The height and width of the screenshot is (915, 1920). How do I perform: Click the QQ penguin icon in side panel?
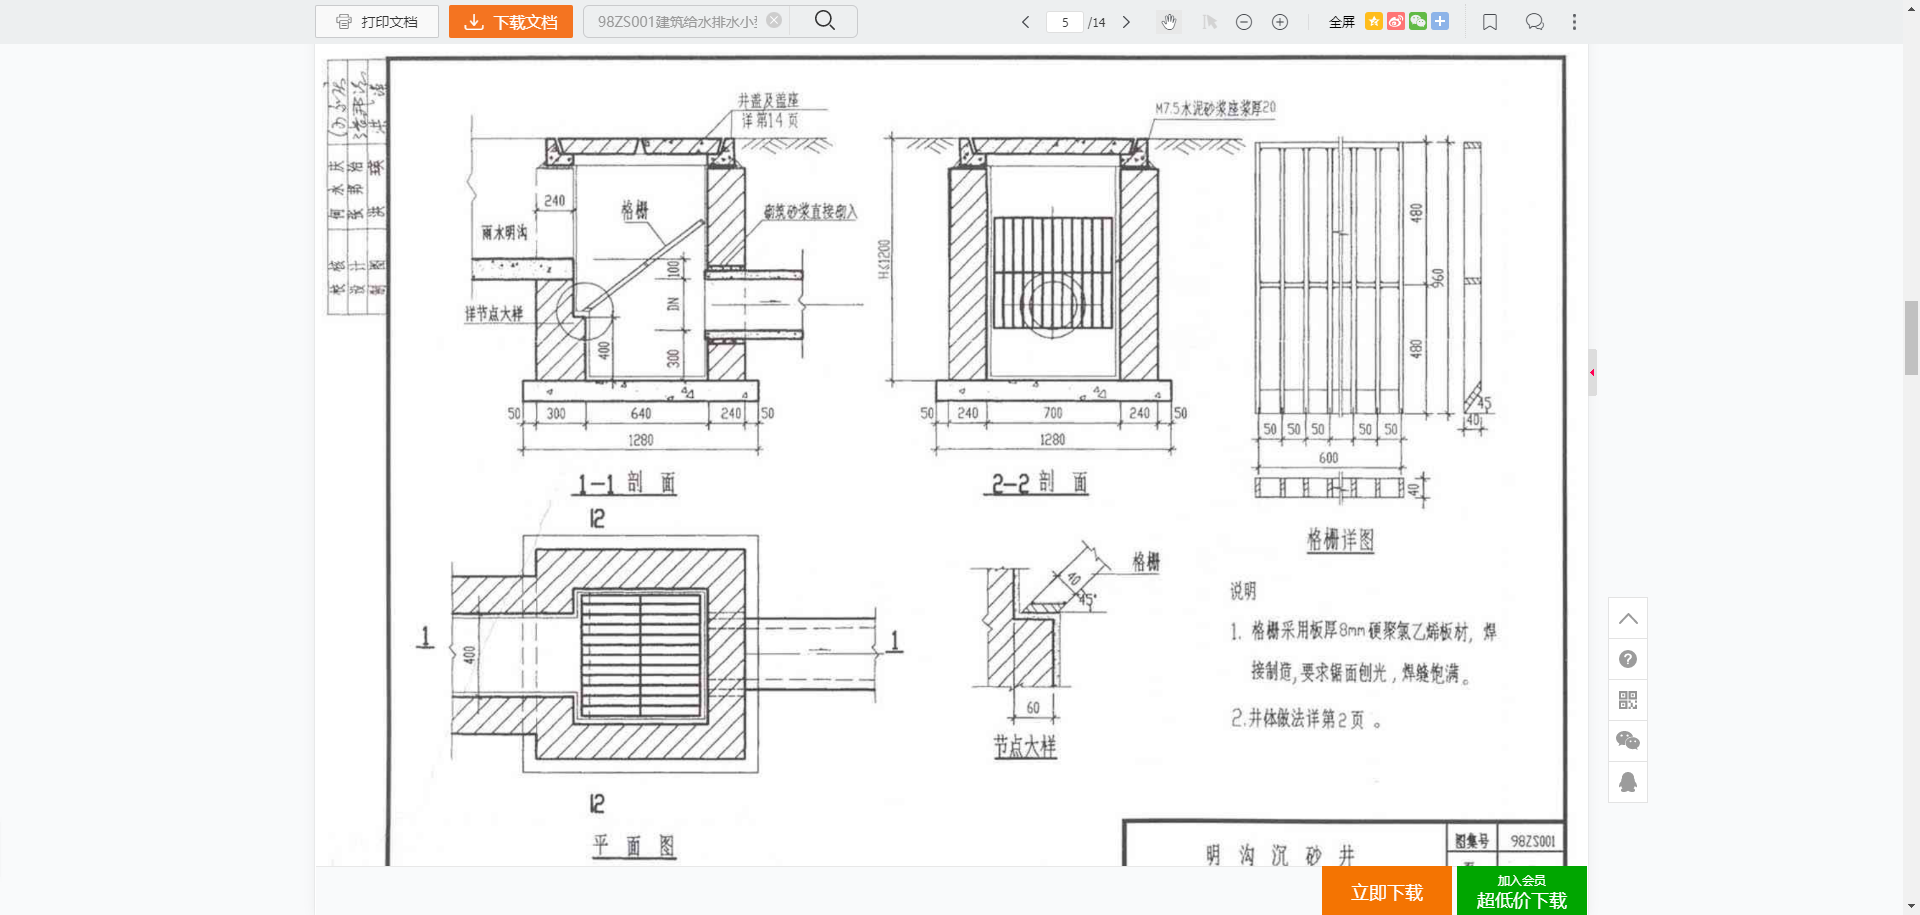(1628, 782)
